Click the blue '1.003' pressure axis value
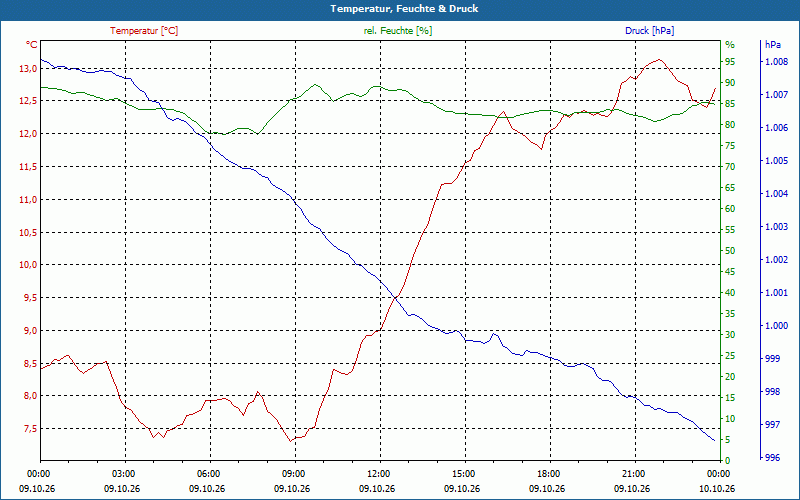800x500 pixels. (777, 227)
